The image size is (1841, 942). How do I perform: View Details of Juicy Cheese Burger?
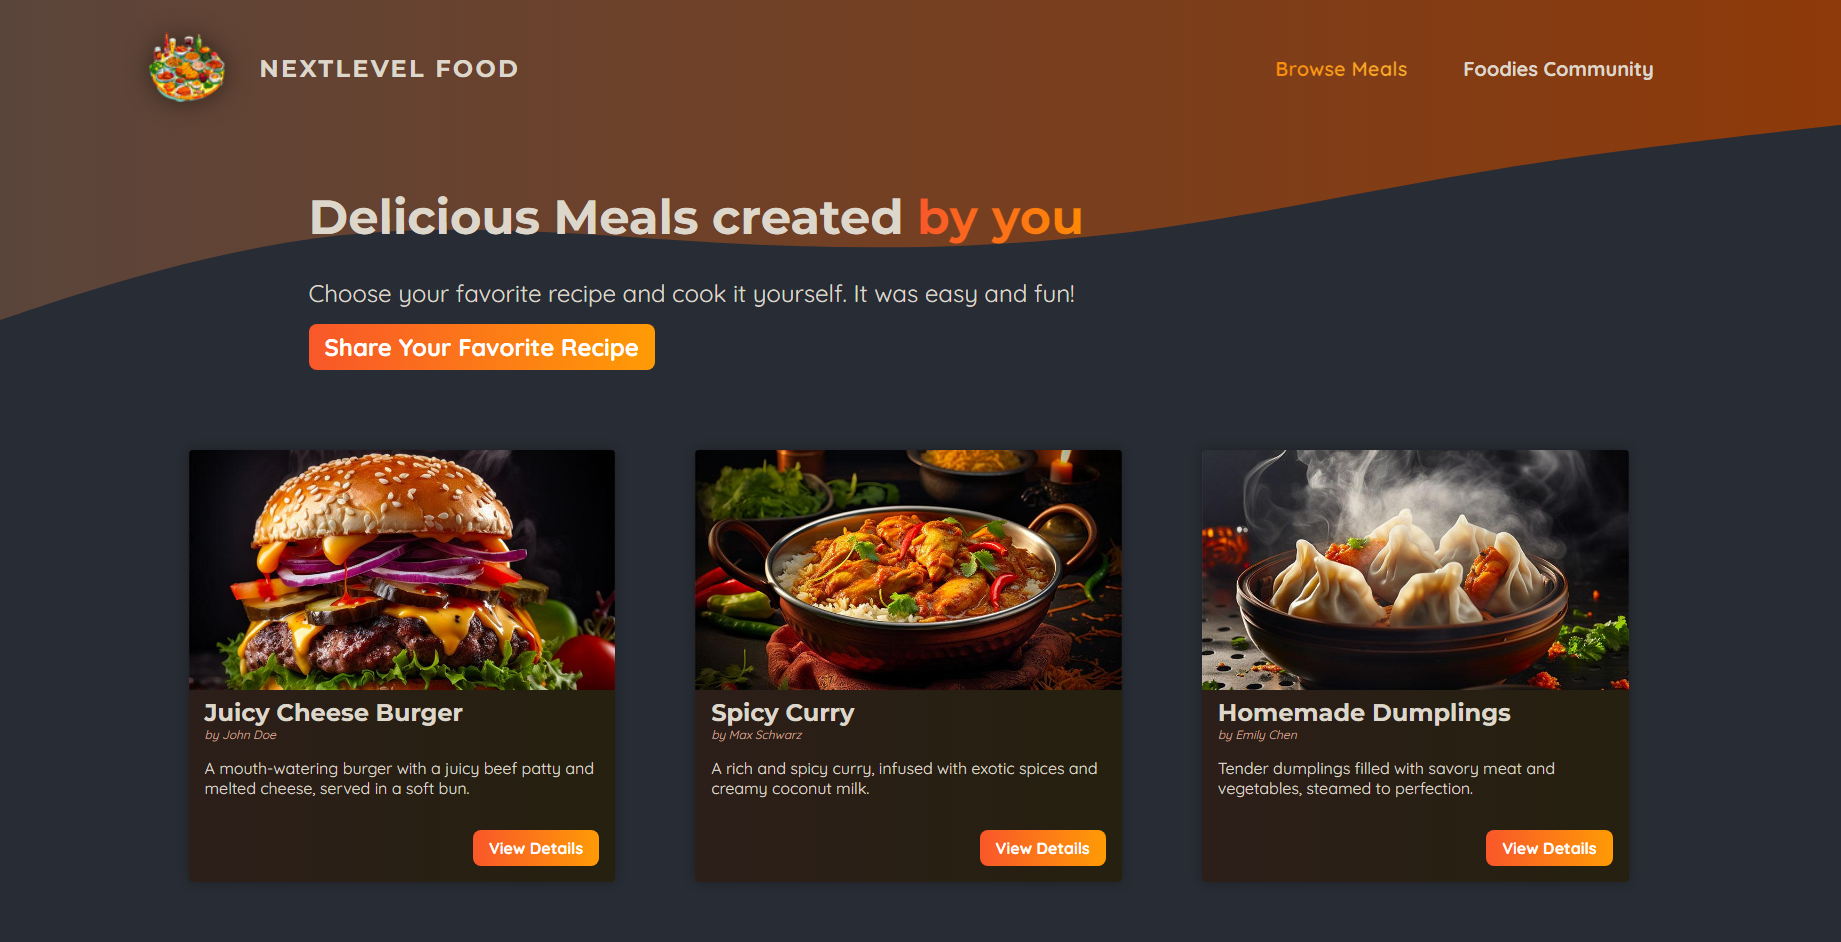(x=536, y=848)
